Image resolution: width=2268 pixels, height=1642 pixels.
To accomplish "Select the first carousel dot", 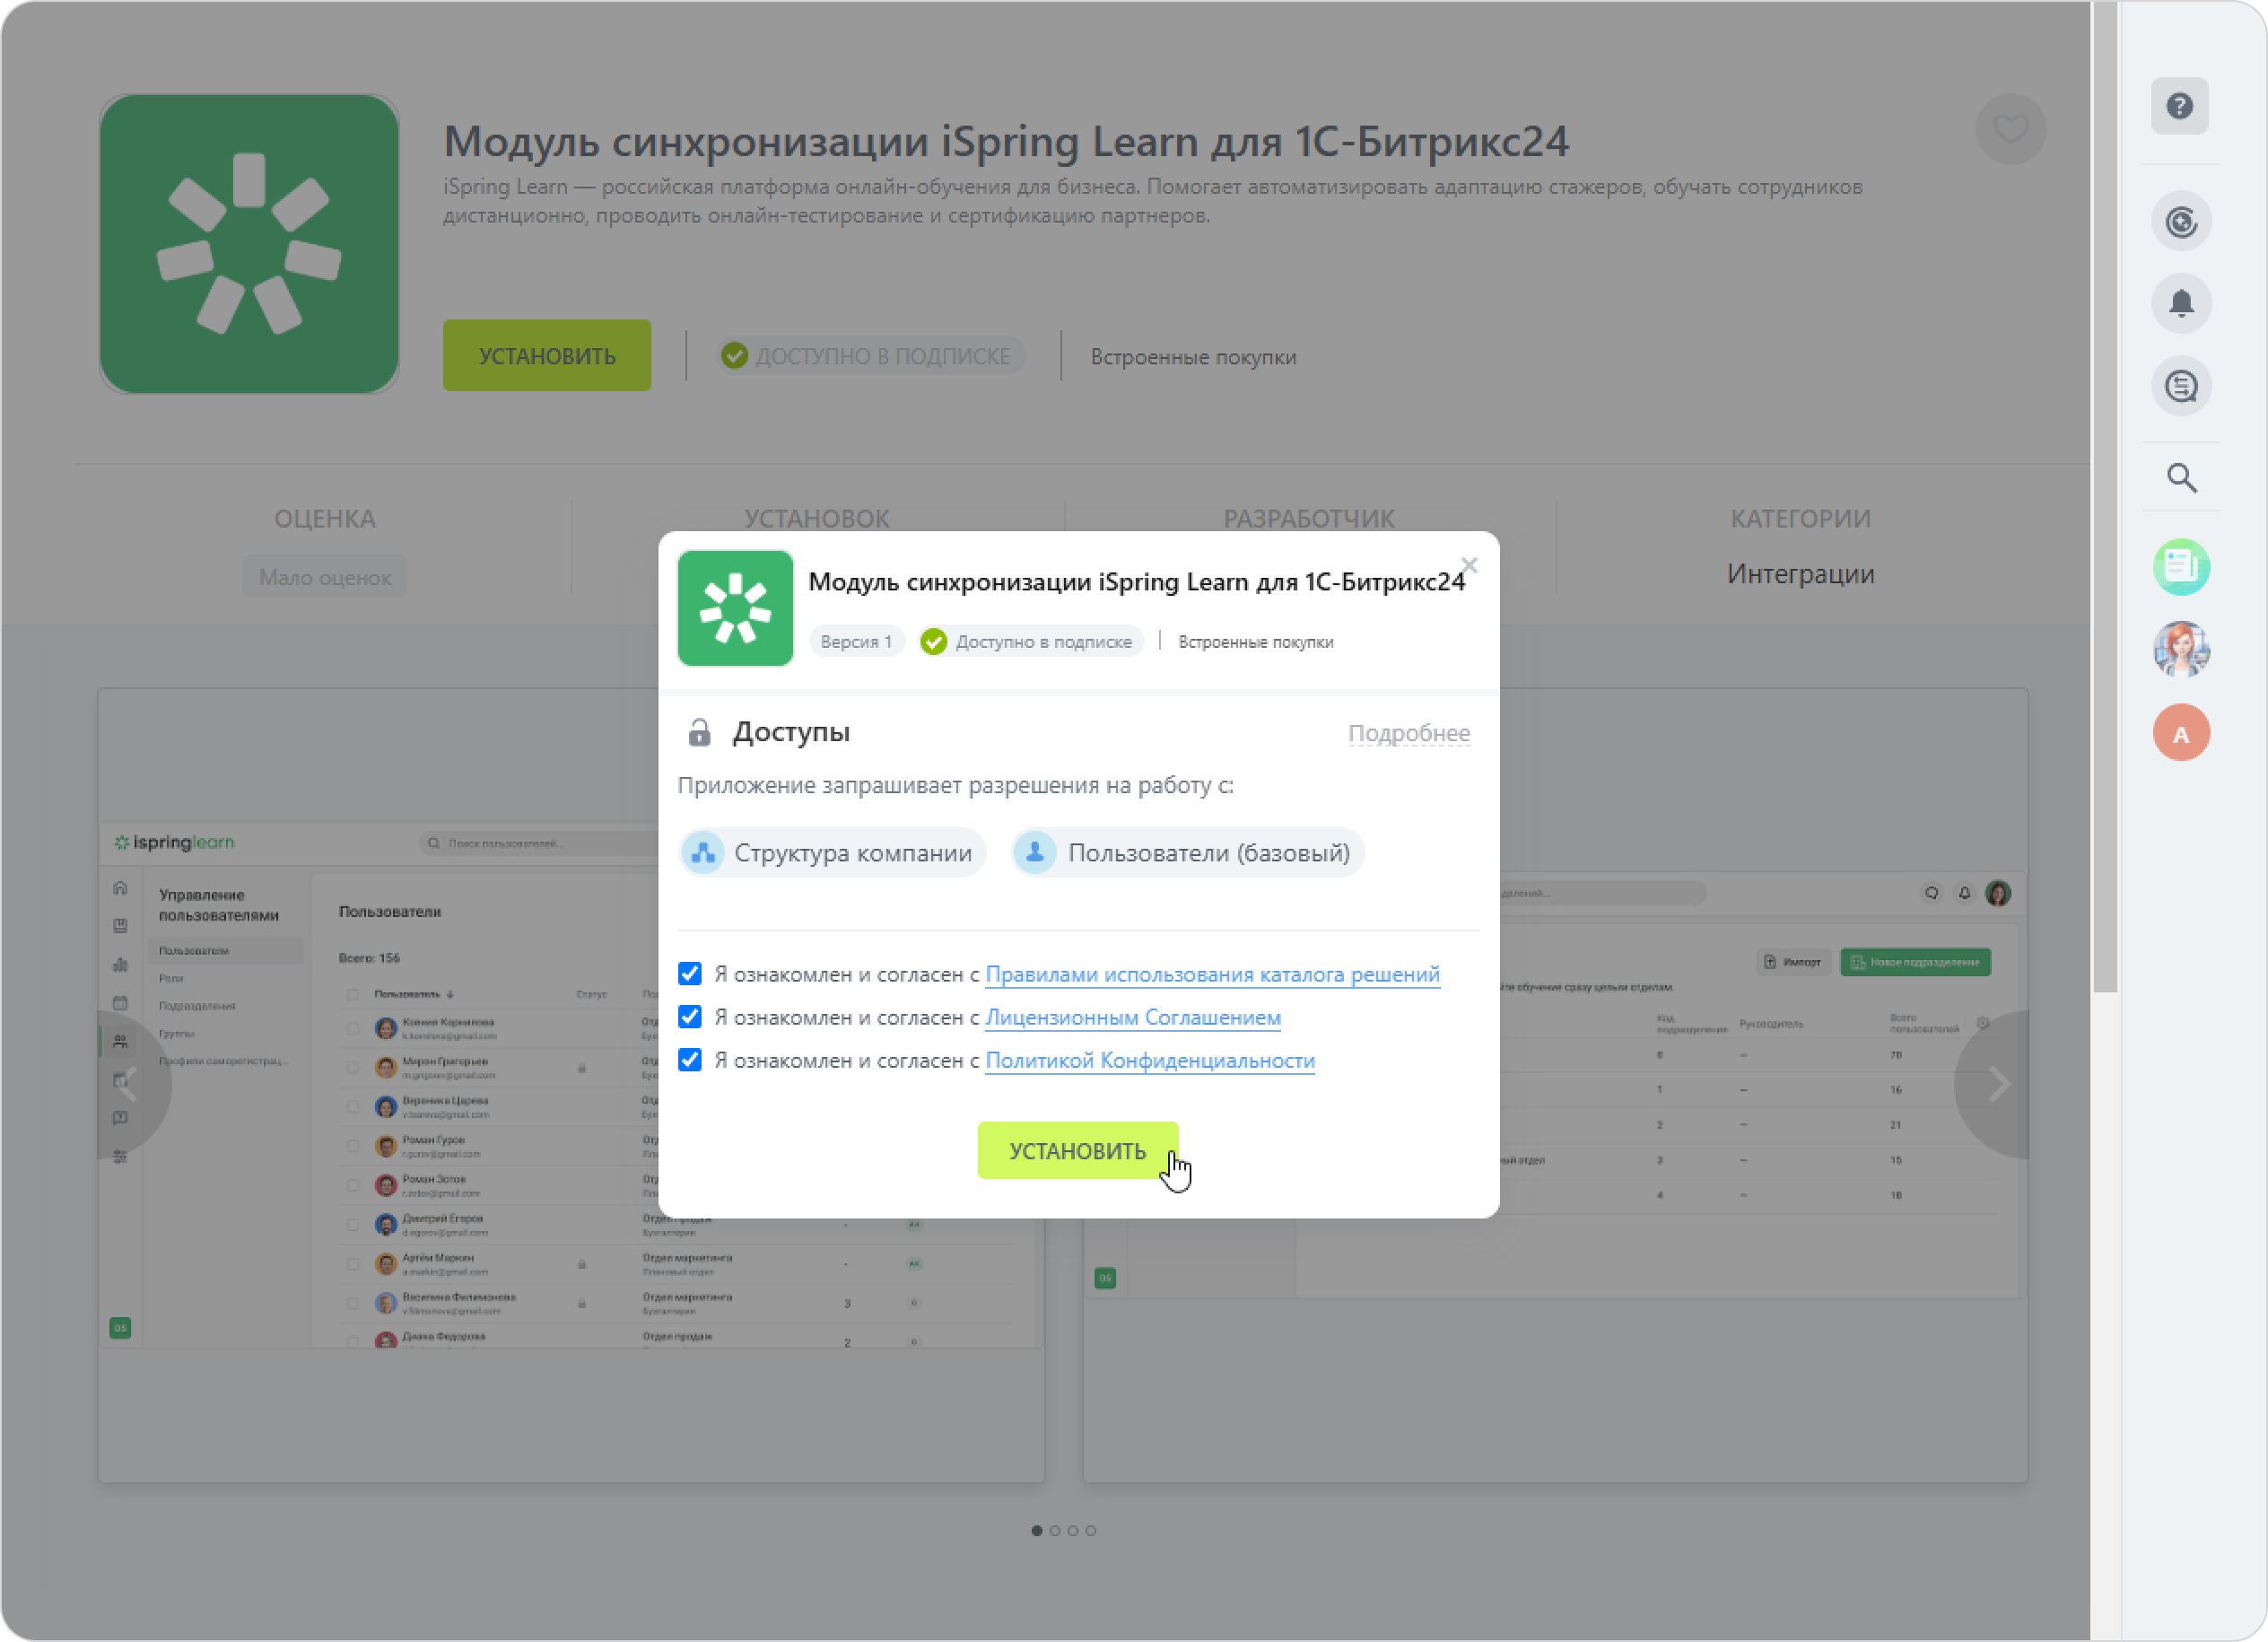I will [1037, 1531].
